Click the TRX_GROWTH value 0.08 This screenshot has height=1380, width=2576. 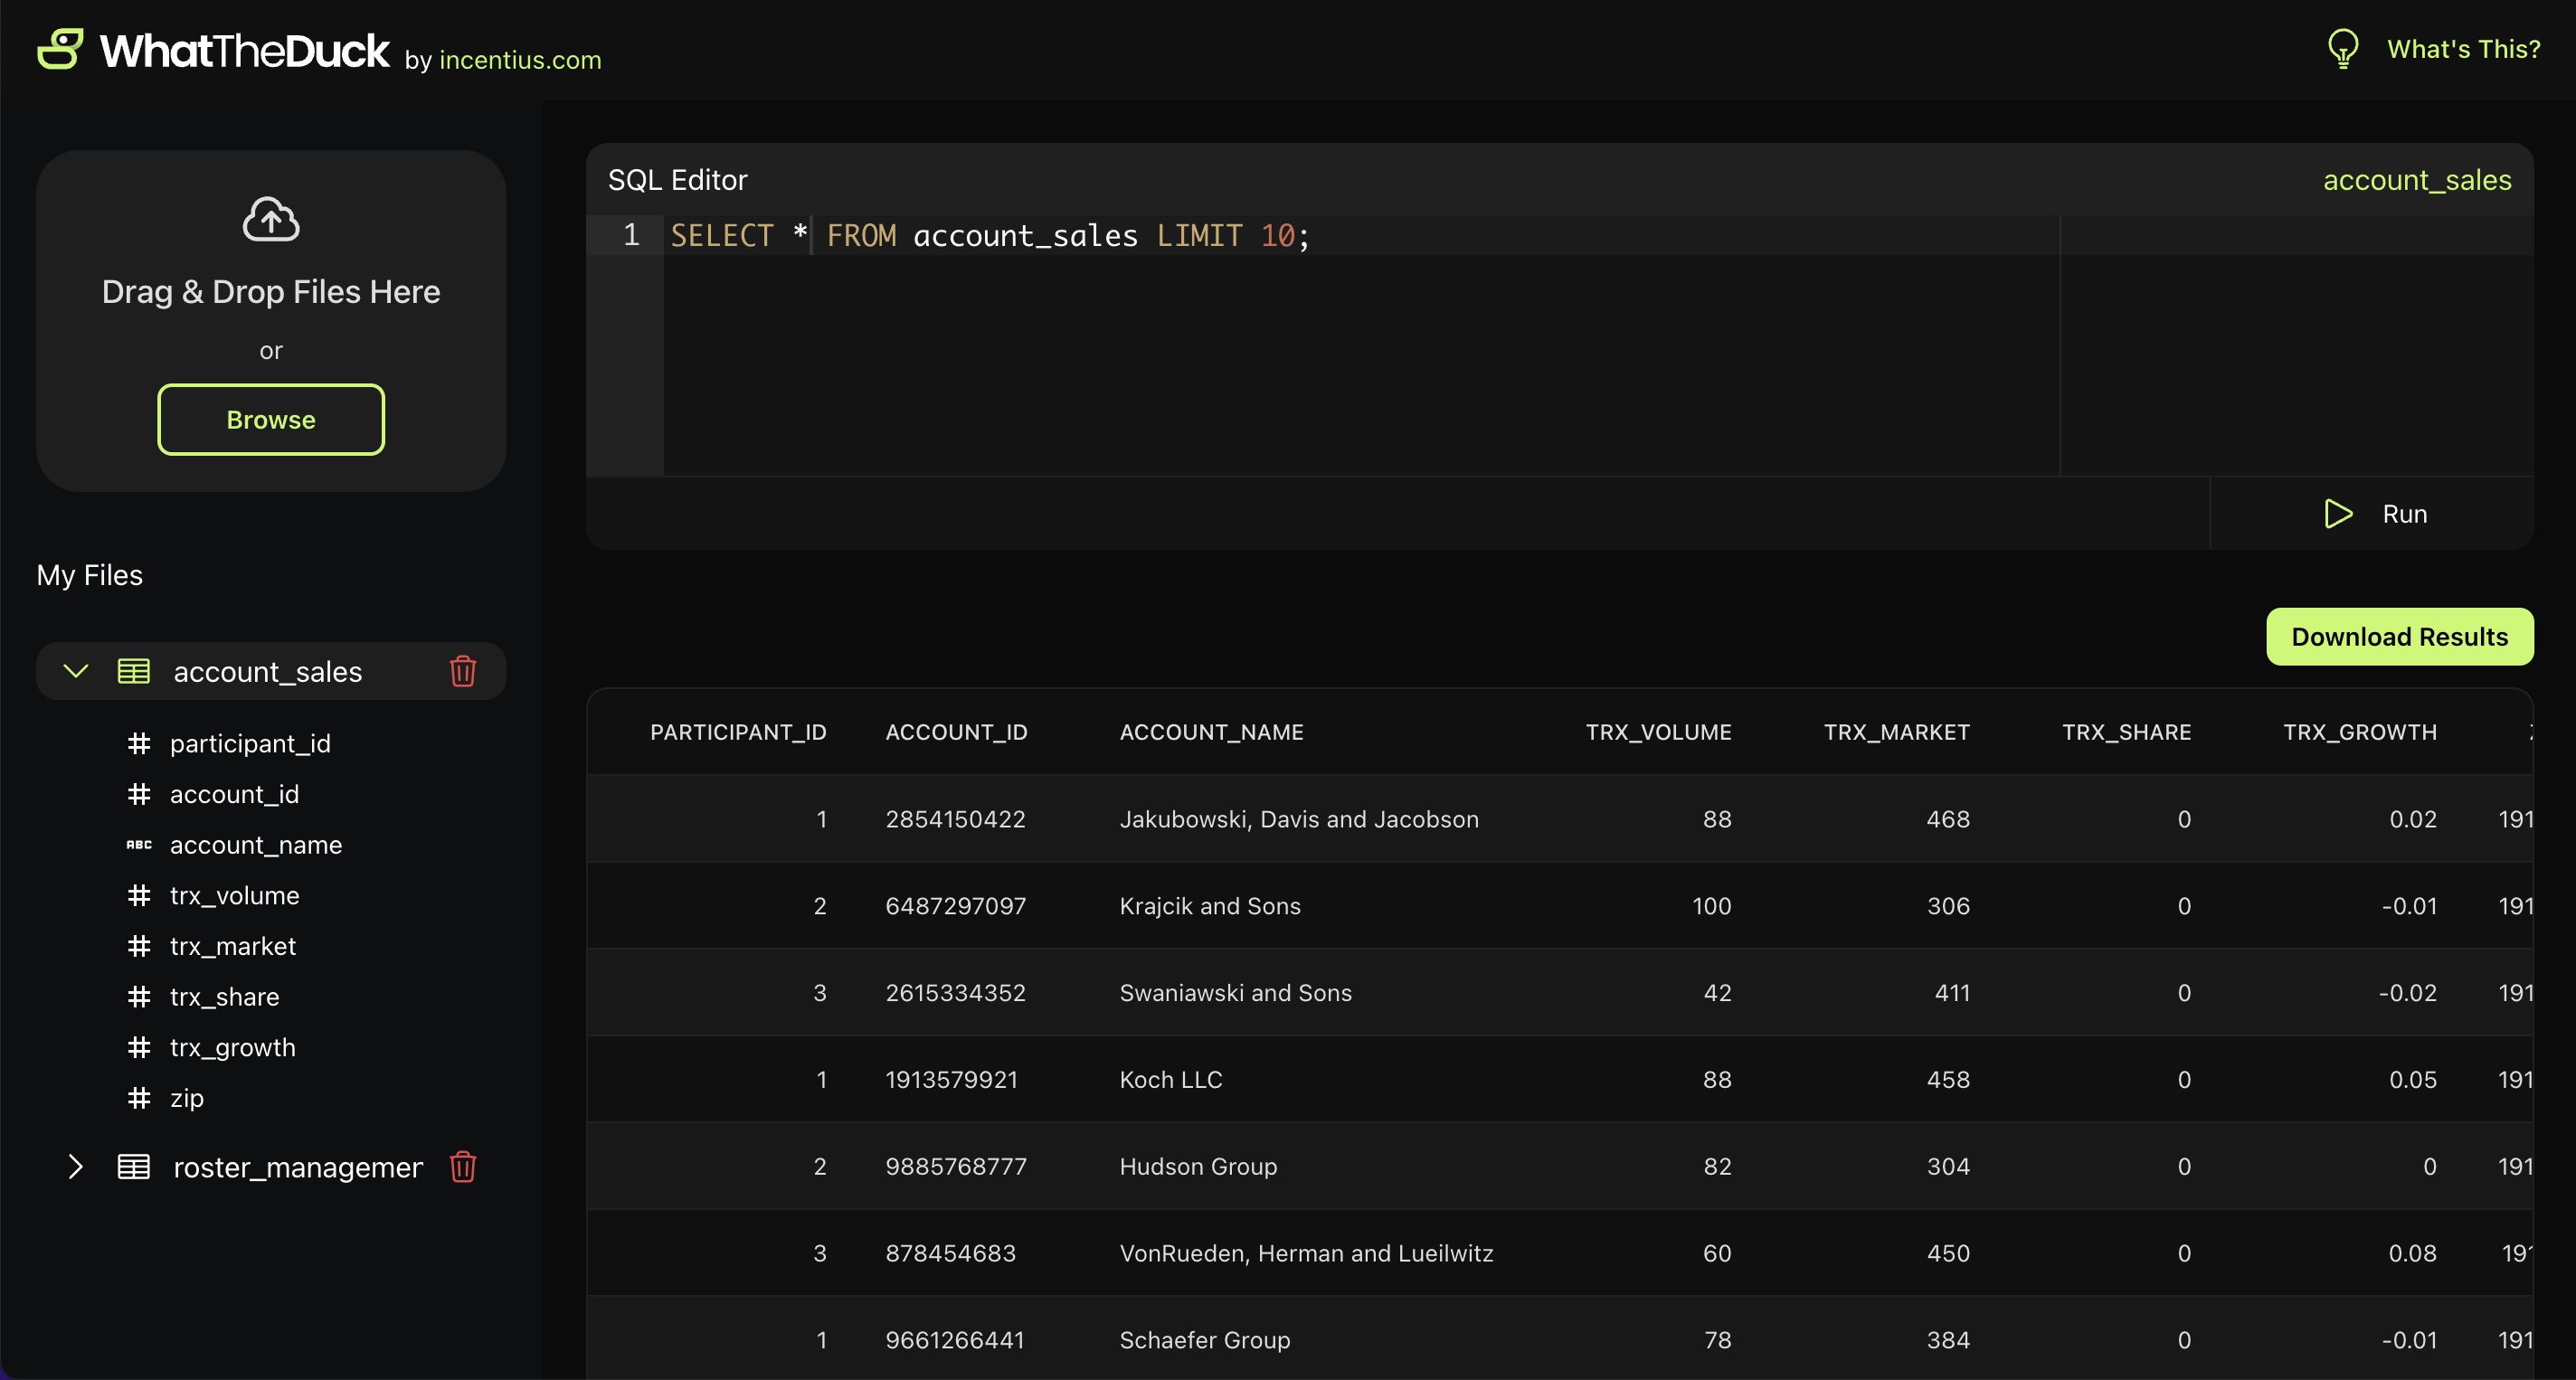2412,1254
